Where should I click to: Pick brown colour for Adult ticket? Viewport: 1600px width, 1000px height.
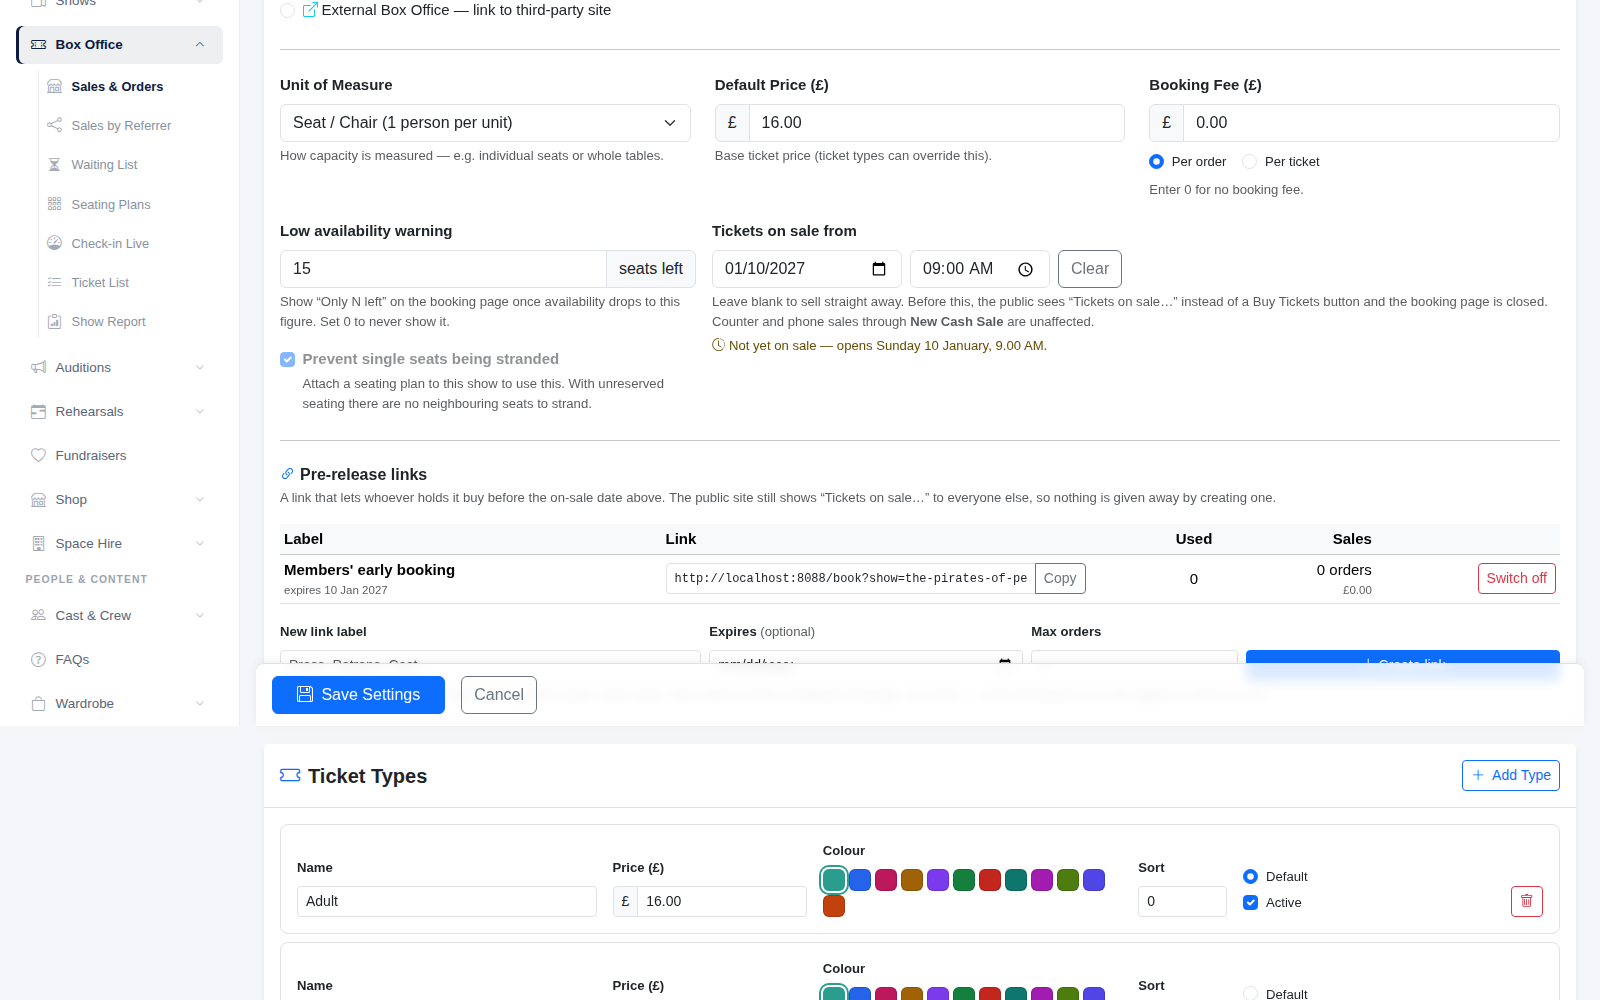(x=912, y=880)
